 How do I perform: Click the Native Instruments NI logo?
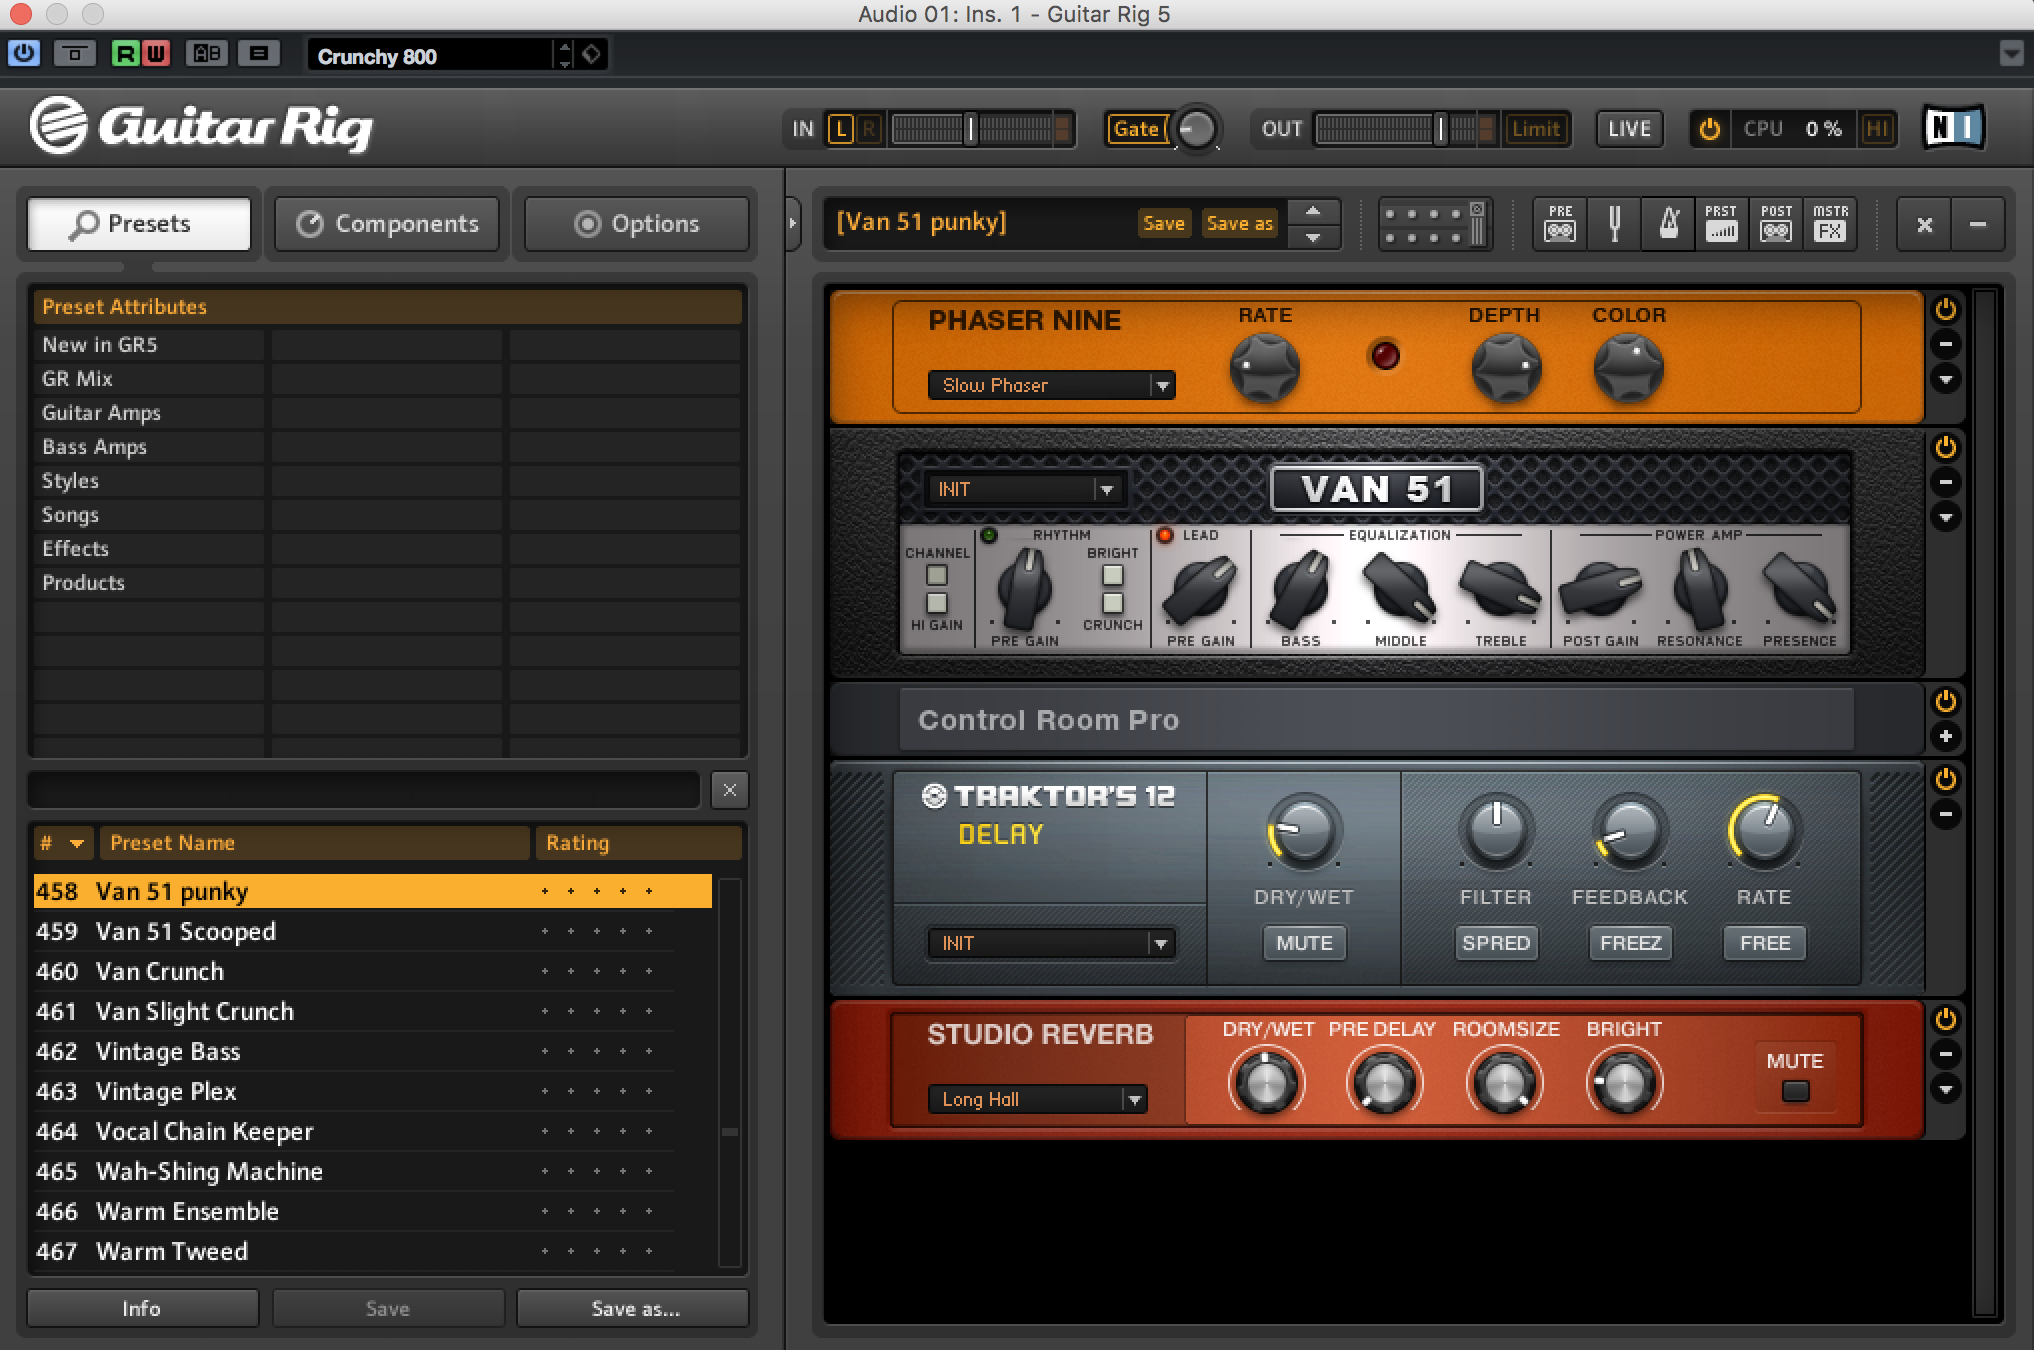coord(1953,128)
